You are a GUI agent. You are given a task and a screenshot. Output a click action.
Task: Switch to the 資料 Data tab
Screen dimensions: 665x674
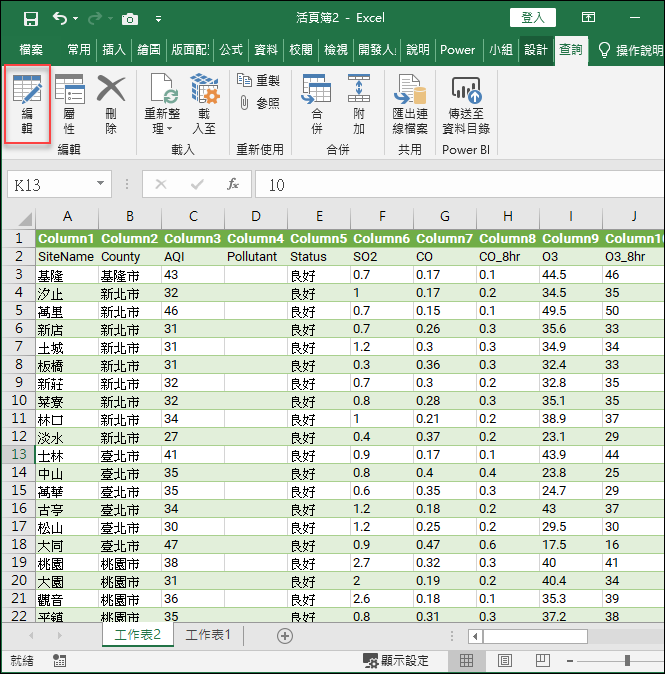[266, 50]
